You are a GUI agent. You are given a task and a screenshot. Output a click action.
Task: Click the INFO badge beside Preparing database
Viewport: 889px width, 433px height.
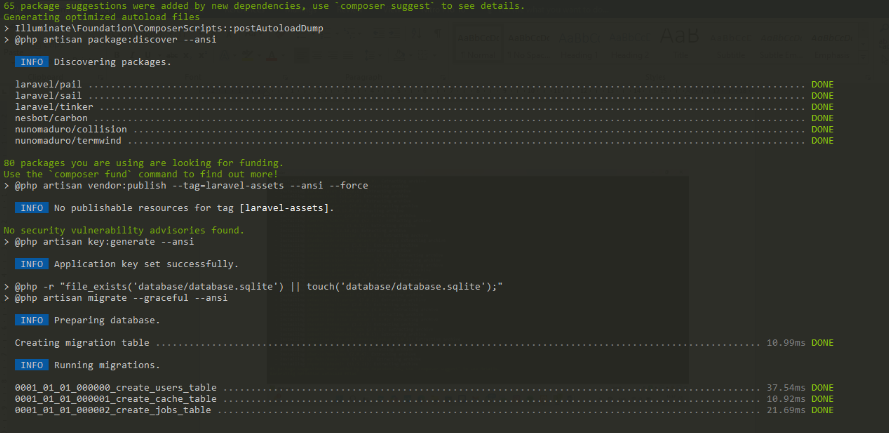tap(31, 320)
